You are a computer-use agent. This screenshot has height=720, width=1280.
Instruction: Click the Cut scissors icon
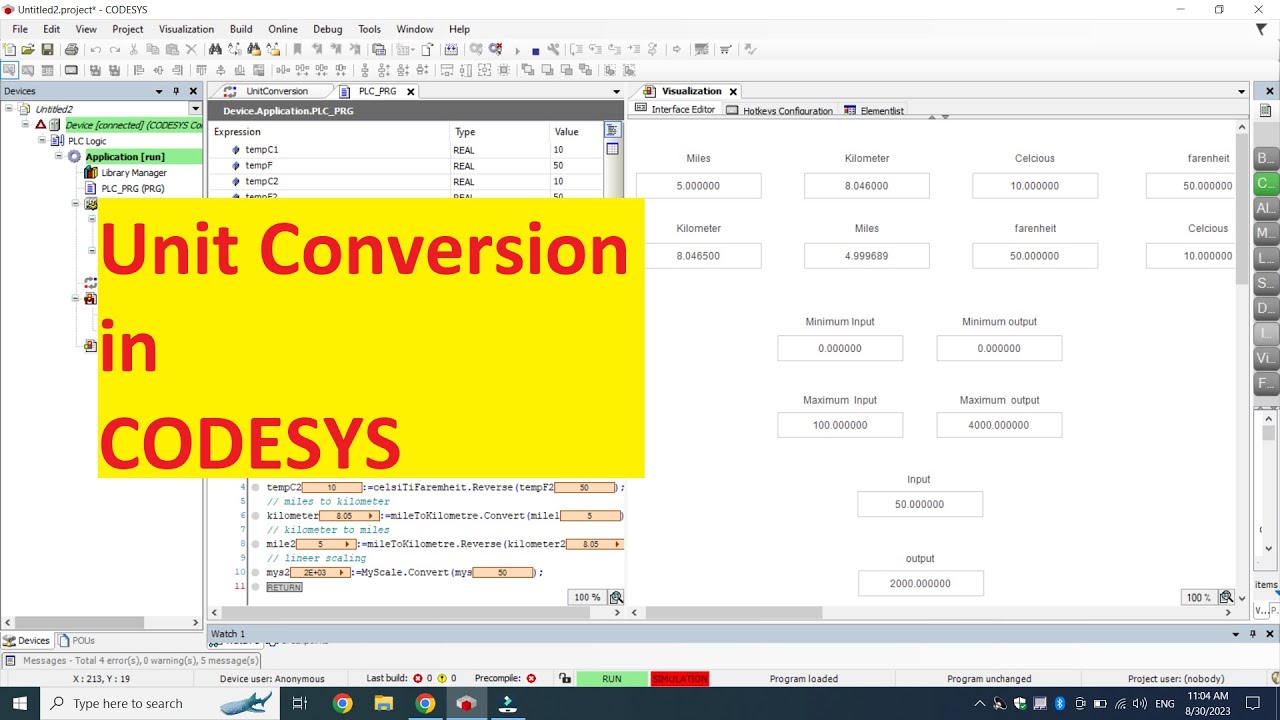click(134, 49)
